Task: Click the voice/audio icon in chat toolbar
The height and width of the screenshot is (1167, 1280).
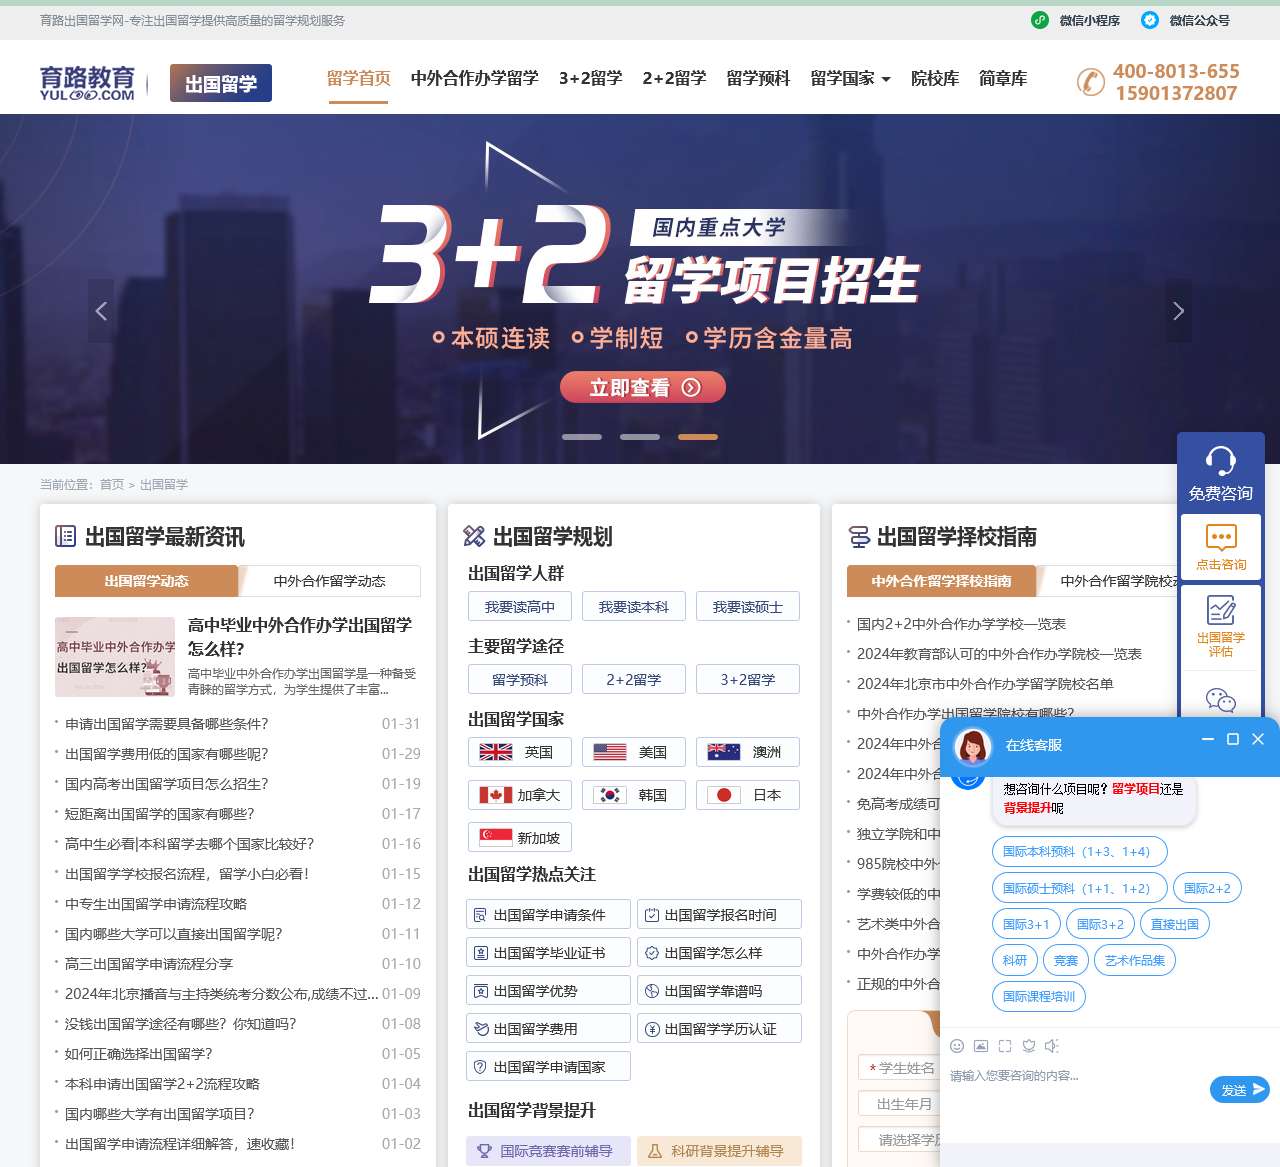Action: click(1052, 1046)
